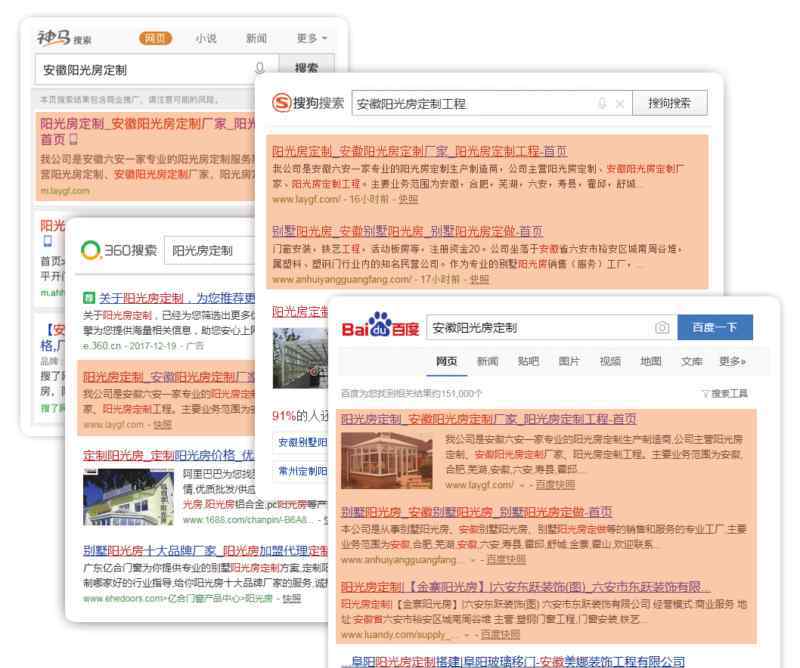Viewport: 800px width, 668px height.
Task: Open 360 result 定制阳光房_定制阳光房价格
Action: click(168, 455)
